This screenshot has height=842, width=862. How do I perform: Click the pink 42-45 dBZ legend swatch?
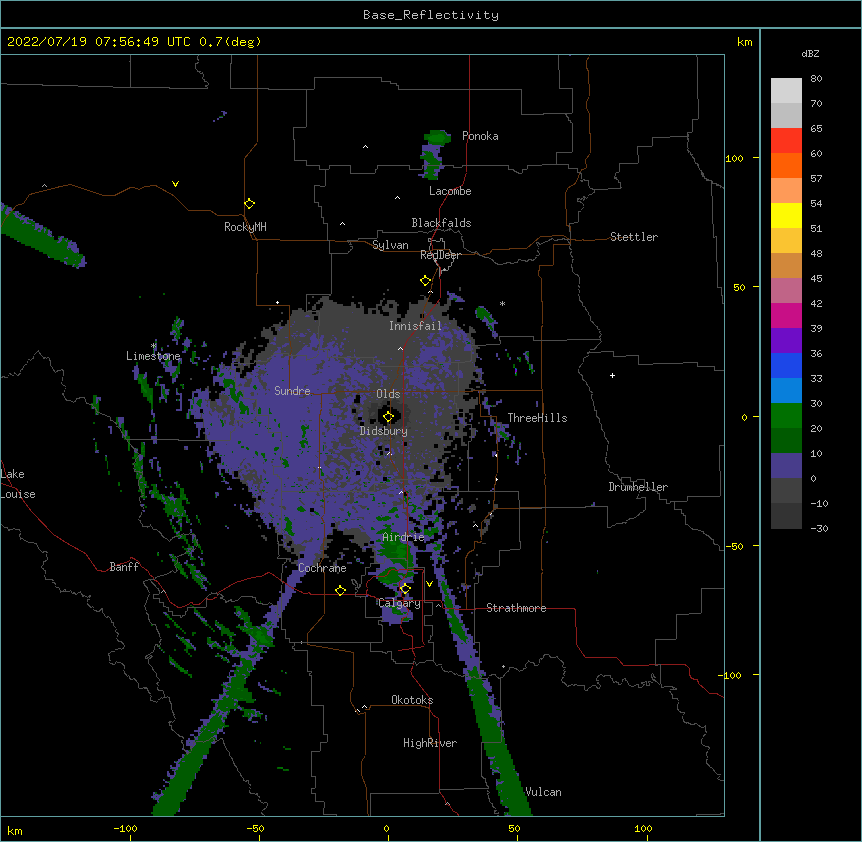[x=786, y=291]
